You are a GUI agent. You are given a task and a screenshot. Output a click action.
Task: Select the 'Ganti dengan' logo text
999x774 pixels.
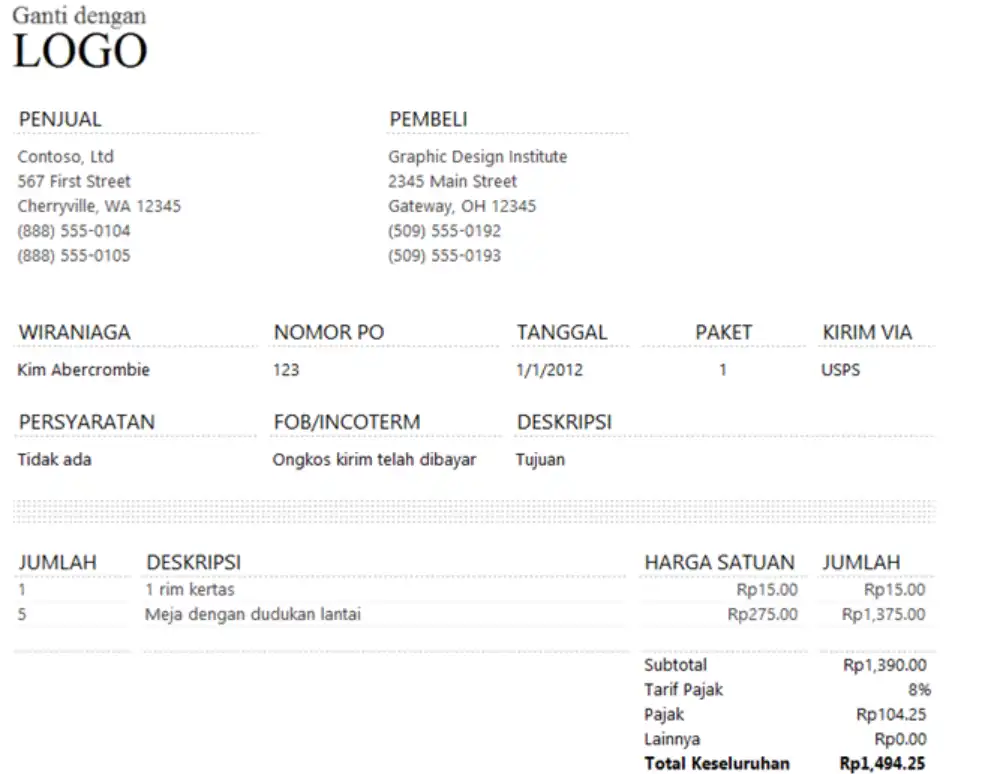[78, 16]
